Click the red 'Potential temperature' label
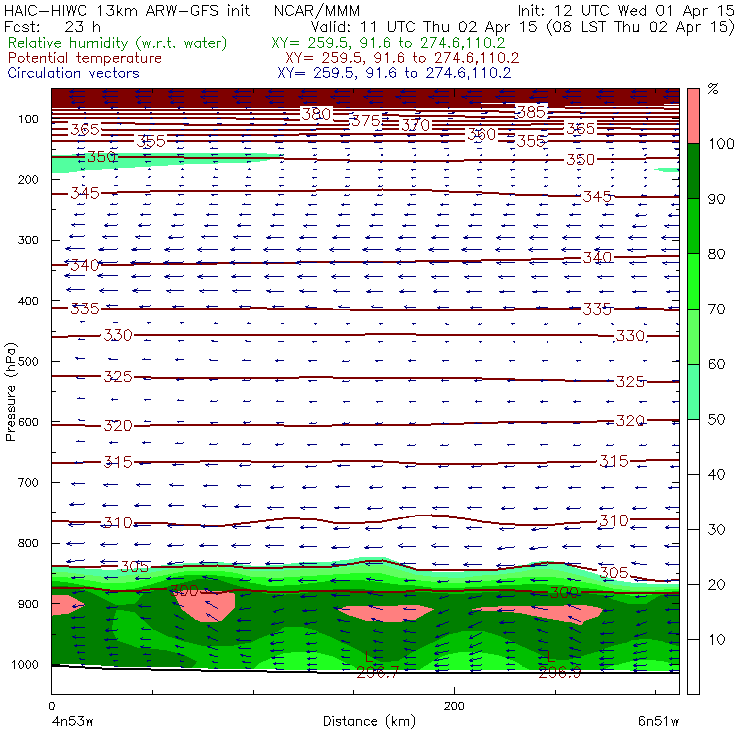The image size is (740, 740). tap(85, 58)
